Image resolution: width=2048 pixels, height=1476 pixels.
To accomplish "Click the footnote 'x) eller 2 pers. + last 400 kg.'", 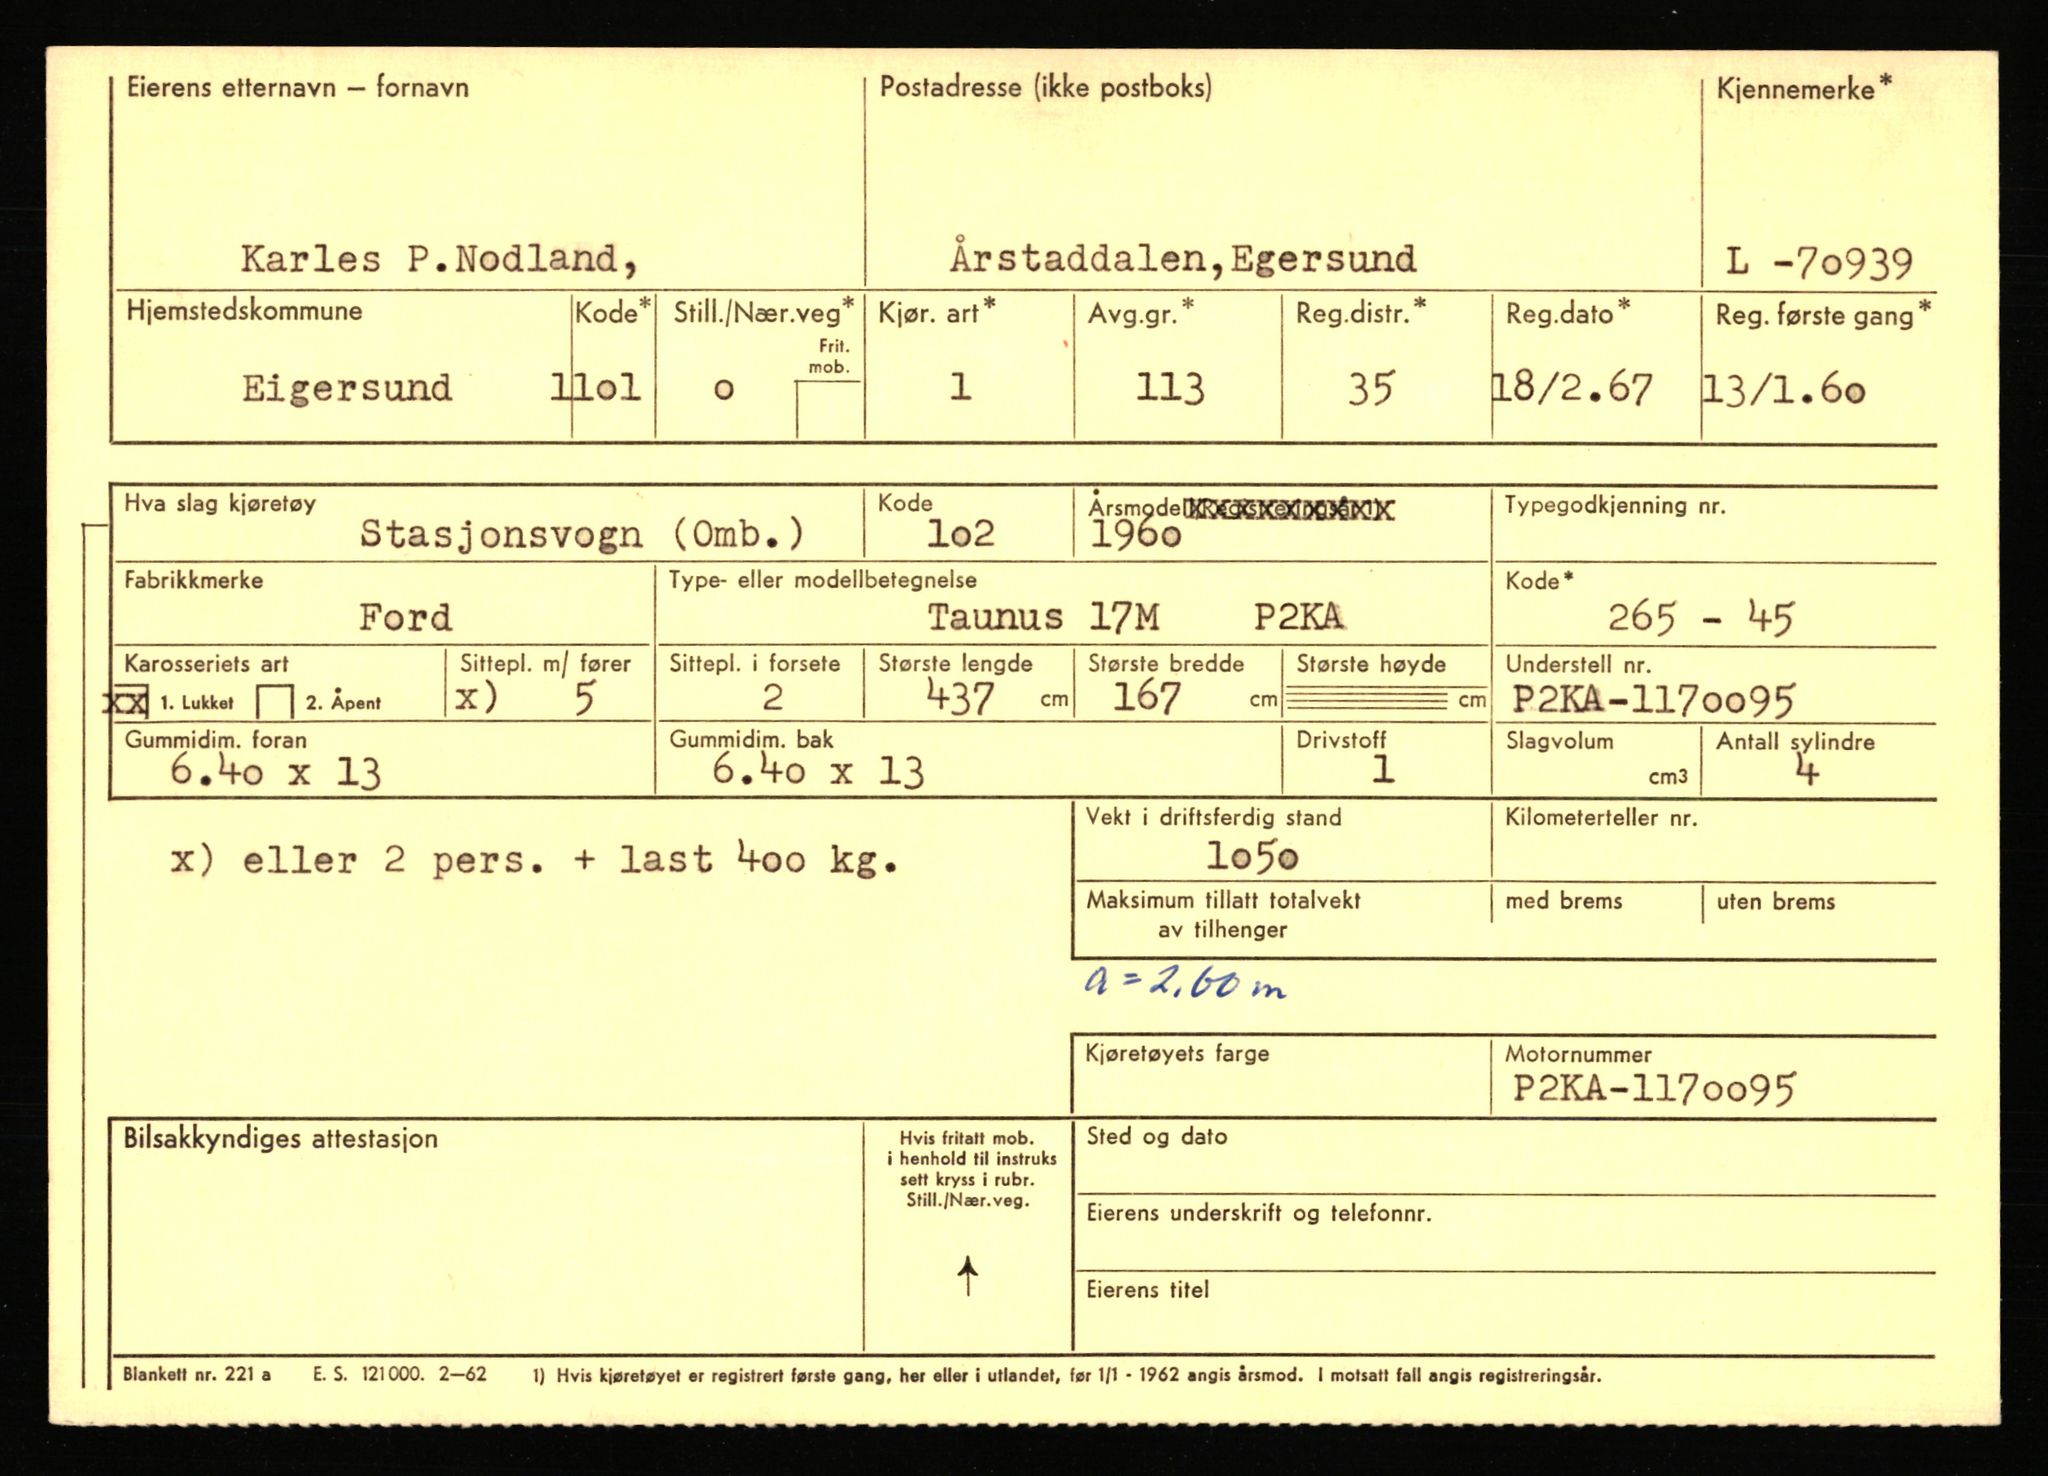I will pos(535,859).
